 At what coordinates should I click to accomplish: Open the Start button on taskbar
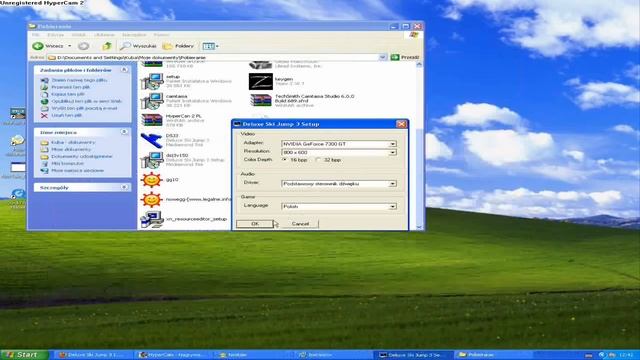pyautogui.click(x=24, y=355)
